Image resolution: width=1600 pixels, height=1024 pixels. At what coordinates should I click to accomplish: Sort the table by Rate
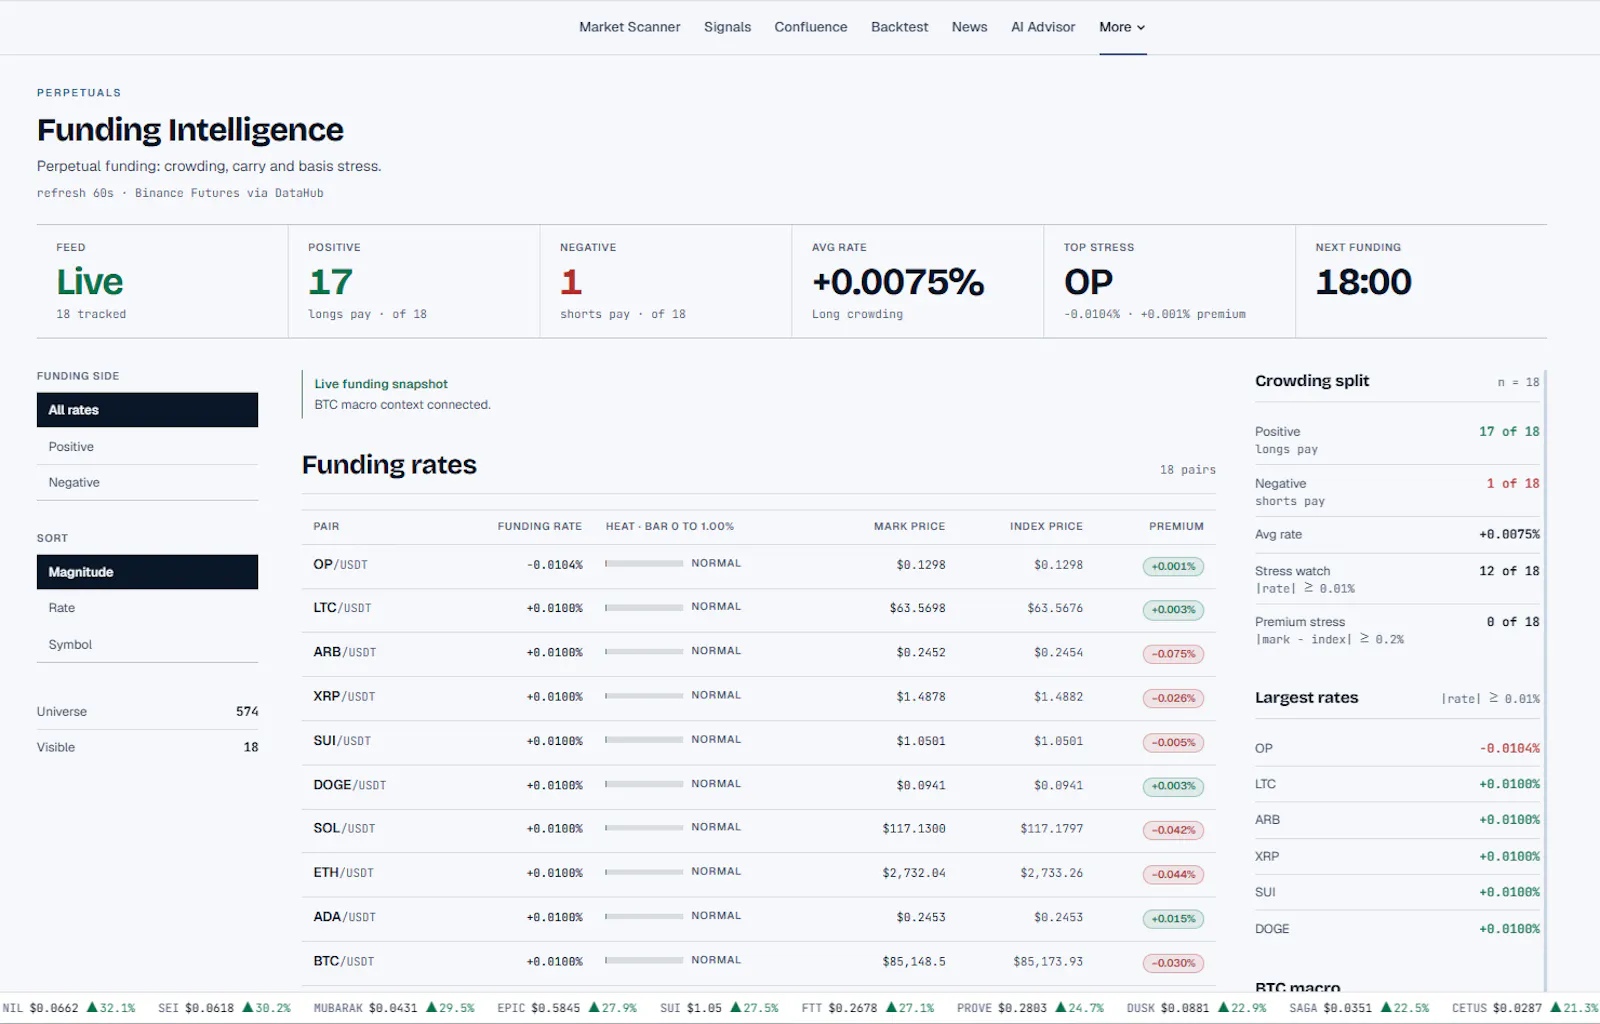[147, 608]
